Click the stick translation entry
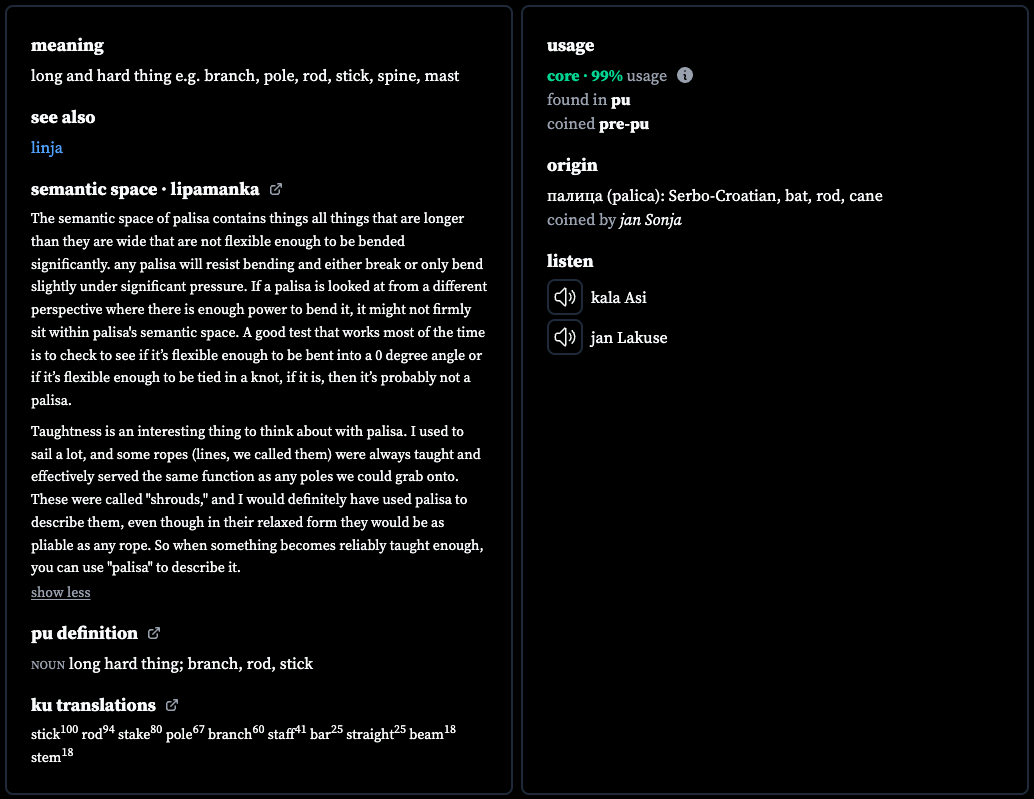 [x=55, y=732]
